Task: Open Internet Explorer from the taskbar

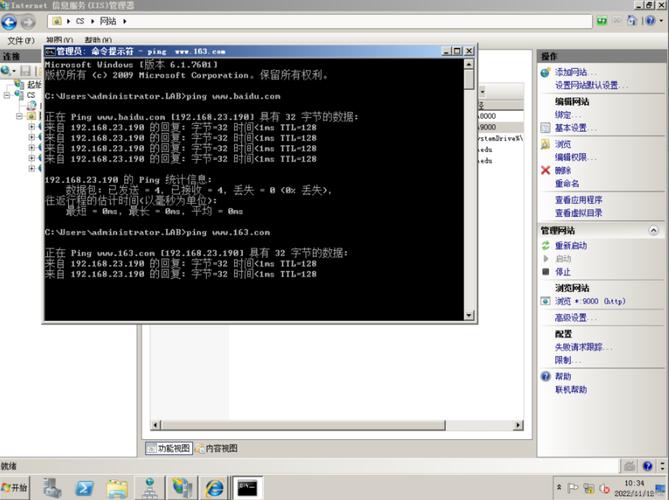Action: click(214, 488)
